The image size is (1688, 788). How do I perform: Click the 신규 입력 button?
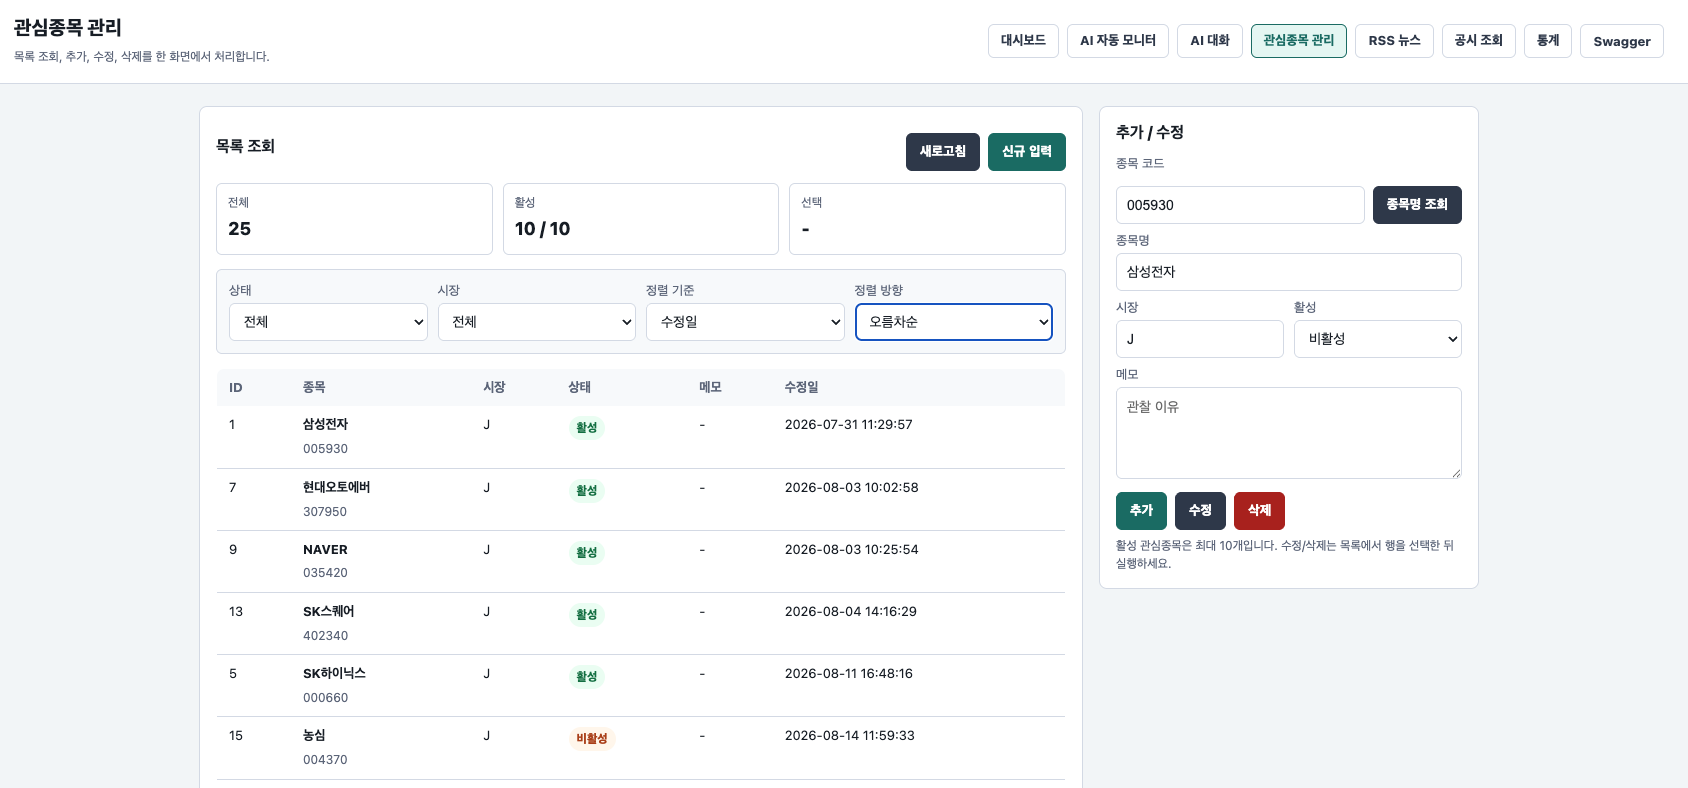(x=1027, y=152)
